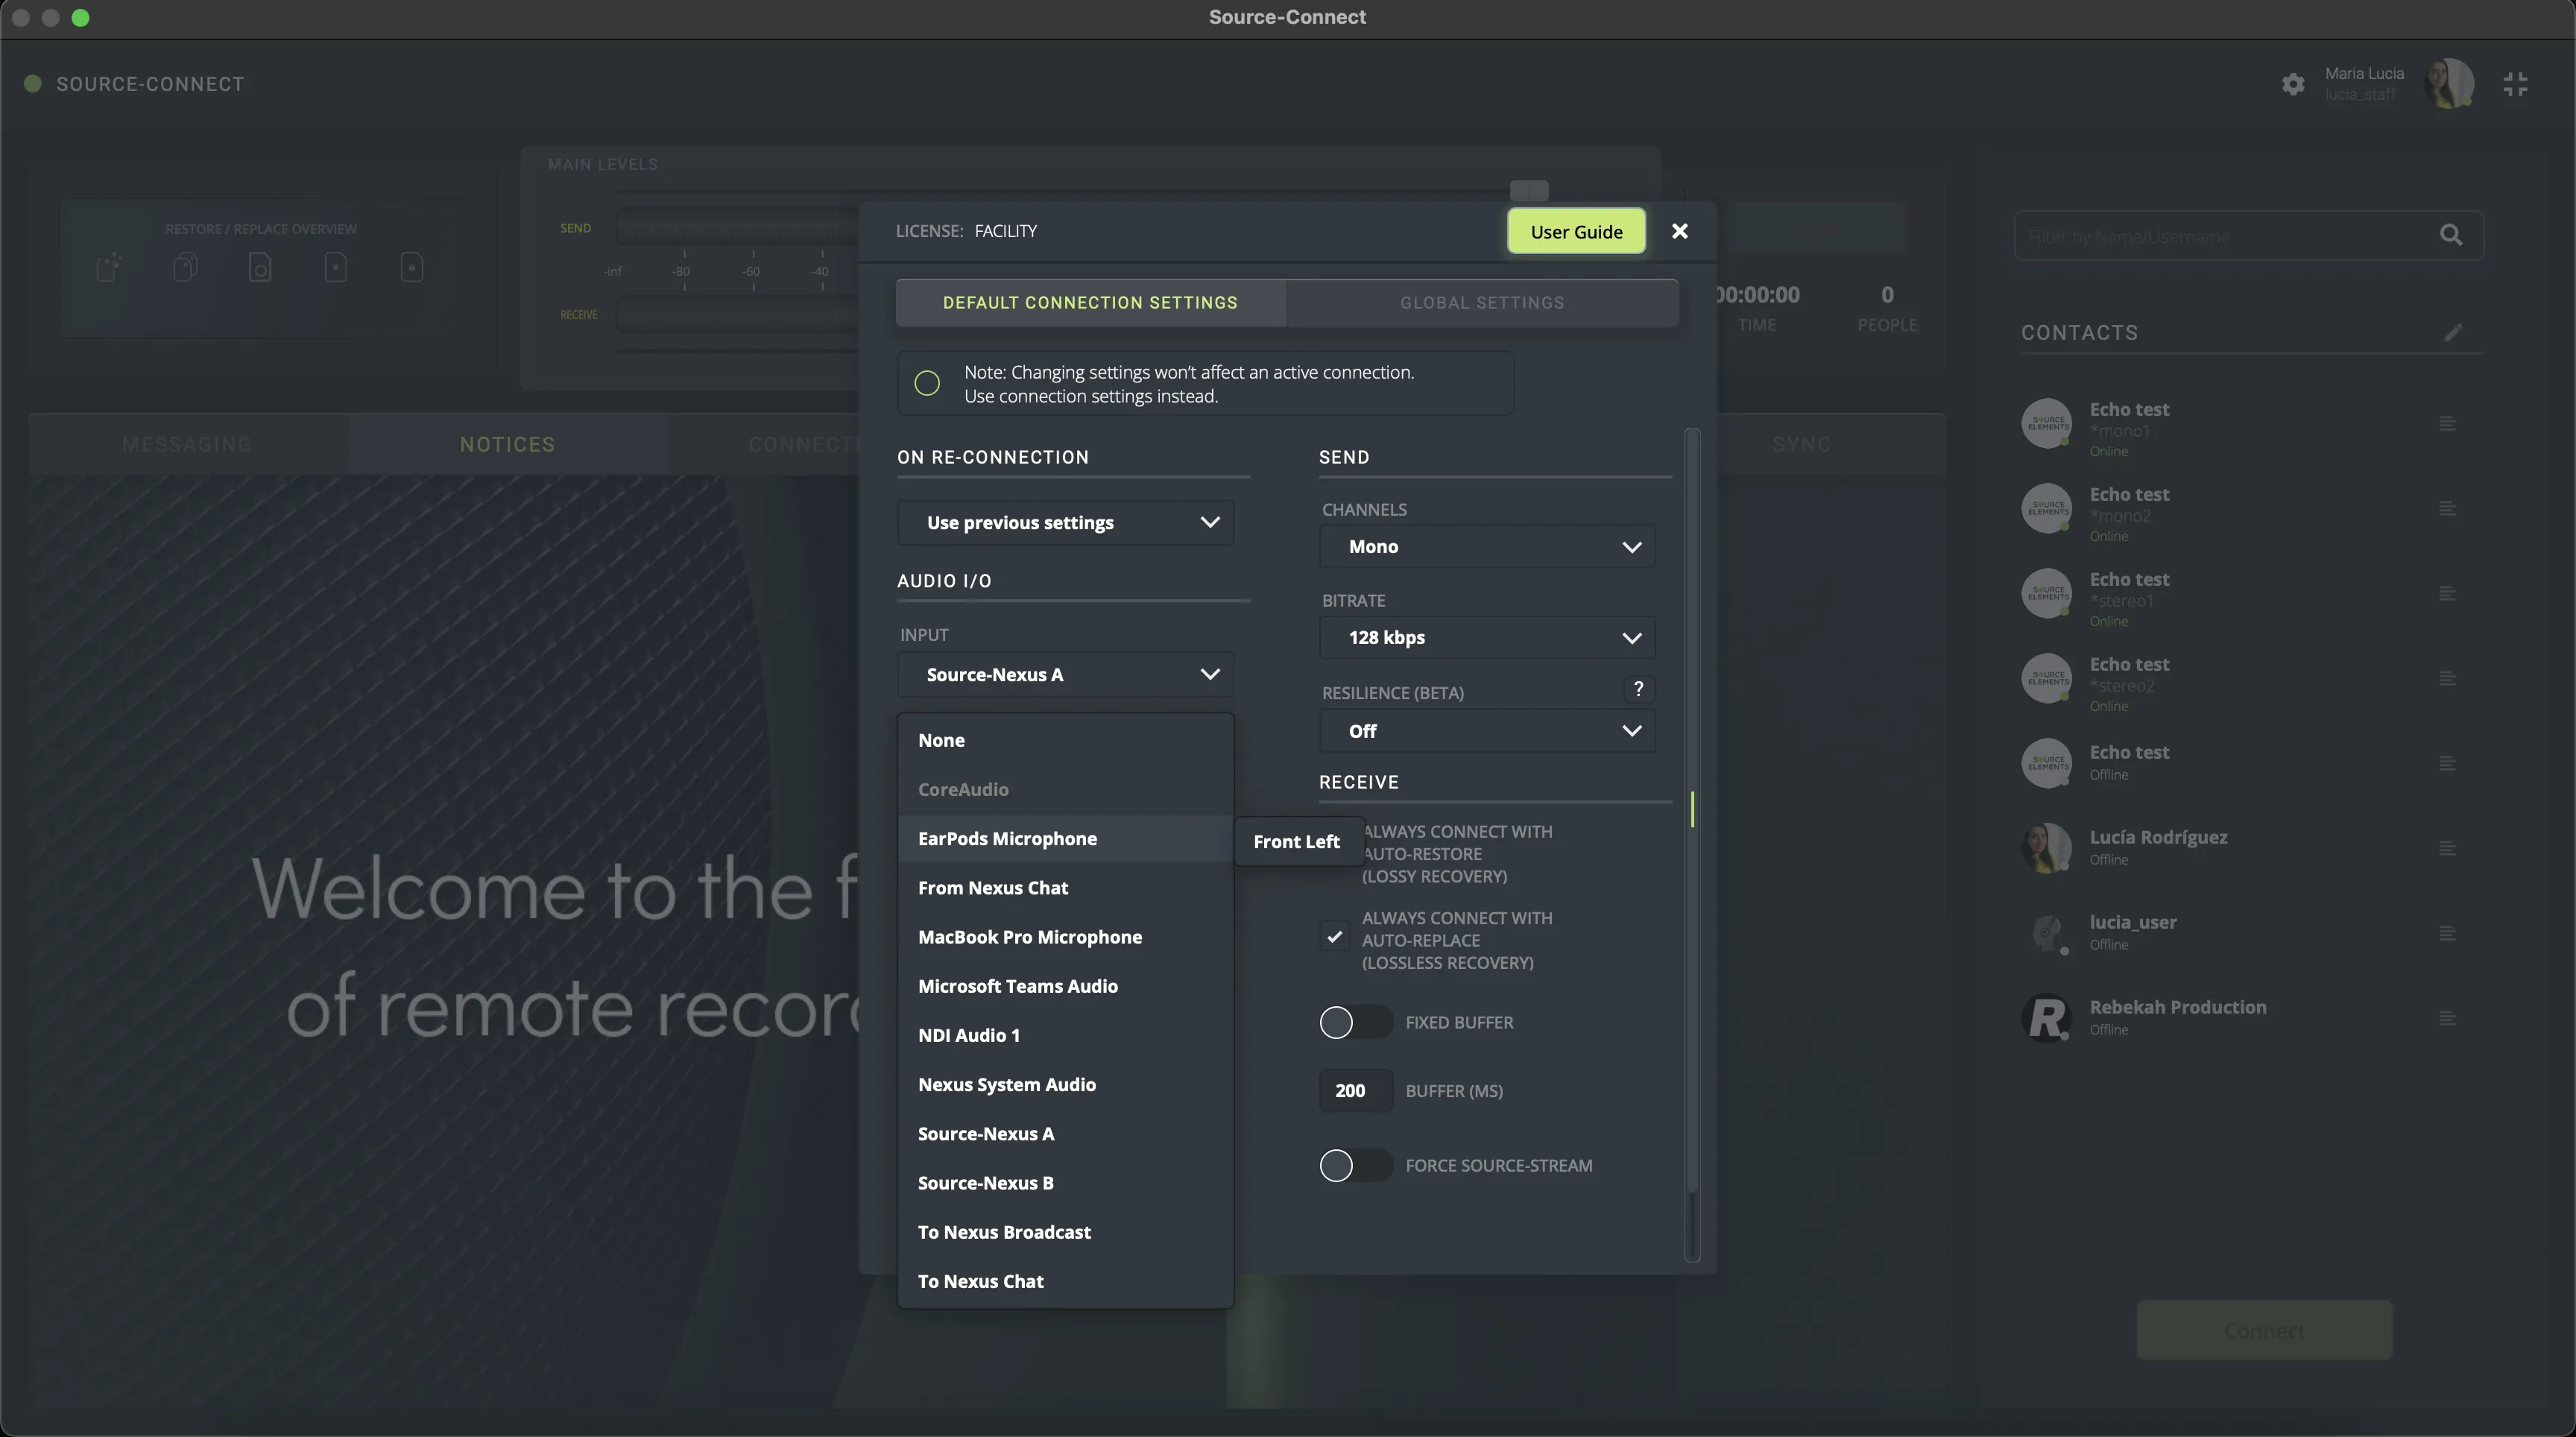Select 'NDI Audio 1' input option
The height and width of the screenshot is (1437, 2576).
pos(1066,1035)
